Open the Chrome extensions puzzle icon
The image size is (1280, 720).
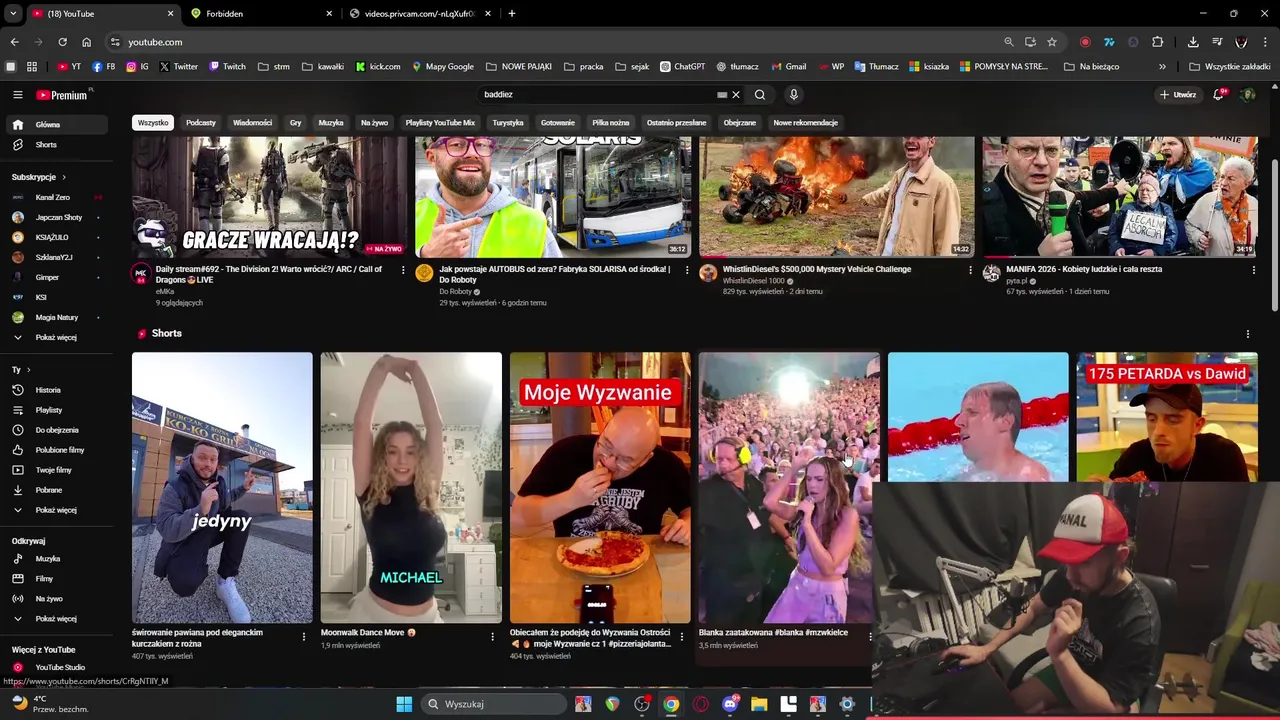coord(1158,42)
